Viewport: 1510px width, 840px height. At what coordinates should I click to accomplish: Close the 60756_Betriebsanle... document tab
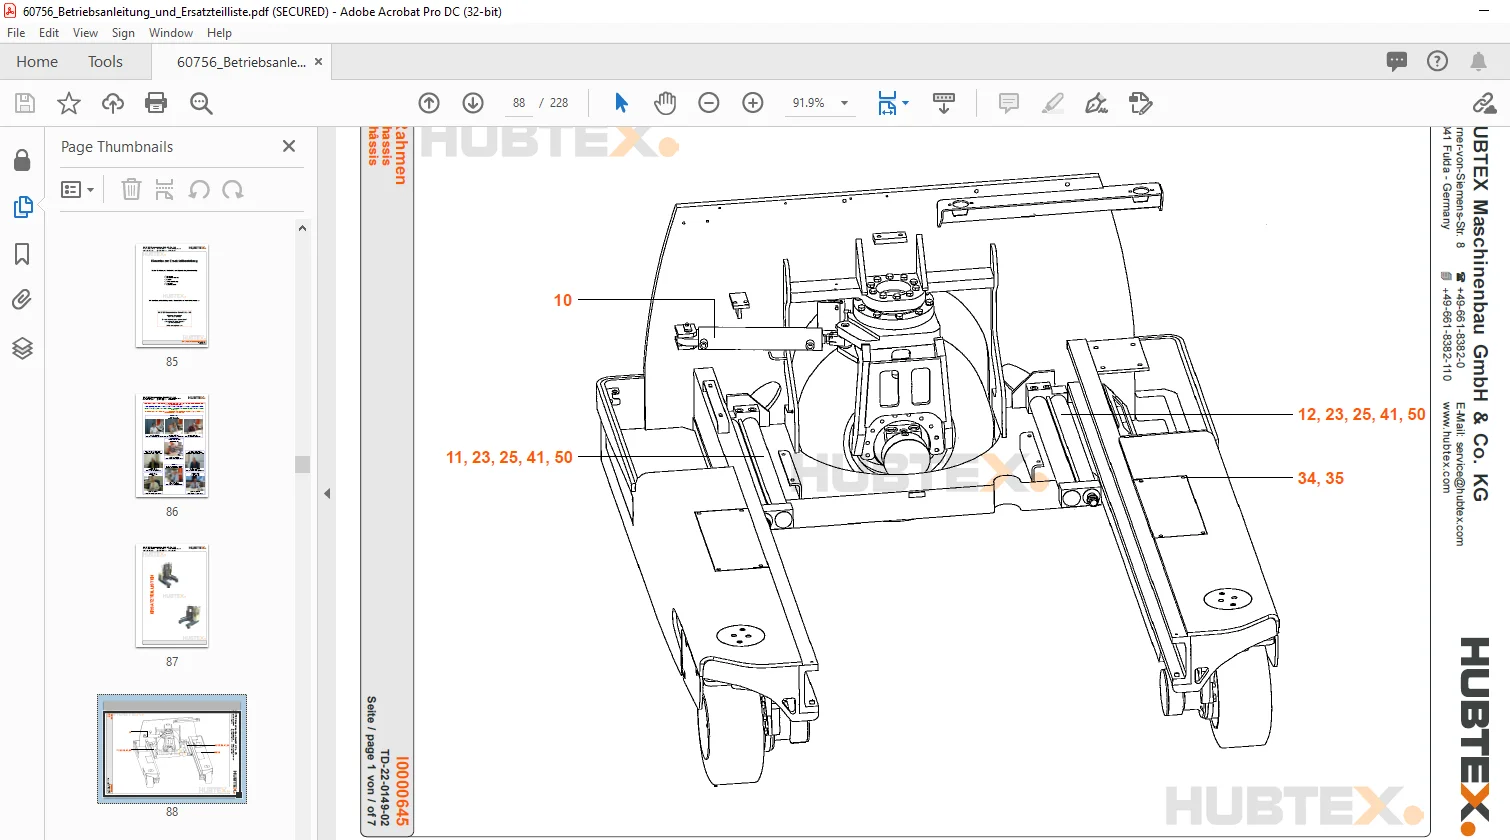click(x=318, y=62)
